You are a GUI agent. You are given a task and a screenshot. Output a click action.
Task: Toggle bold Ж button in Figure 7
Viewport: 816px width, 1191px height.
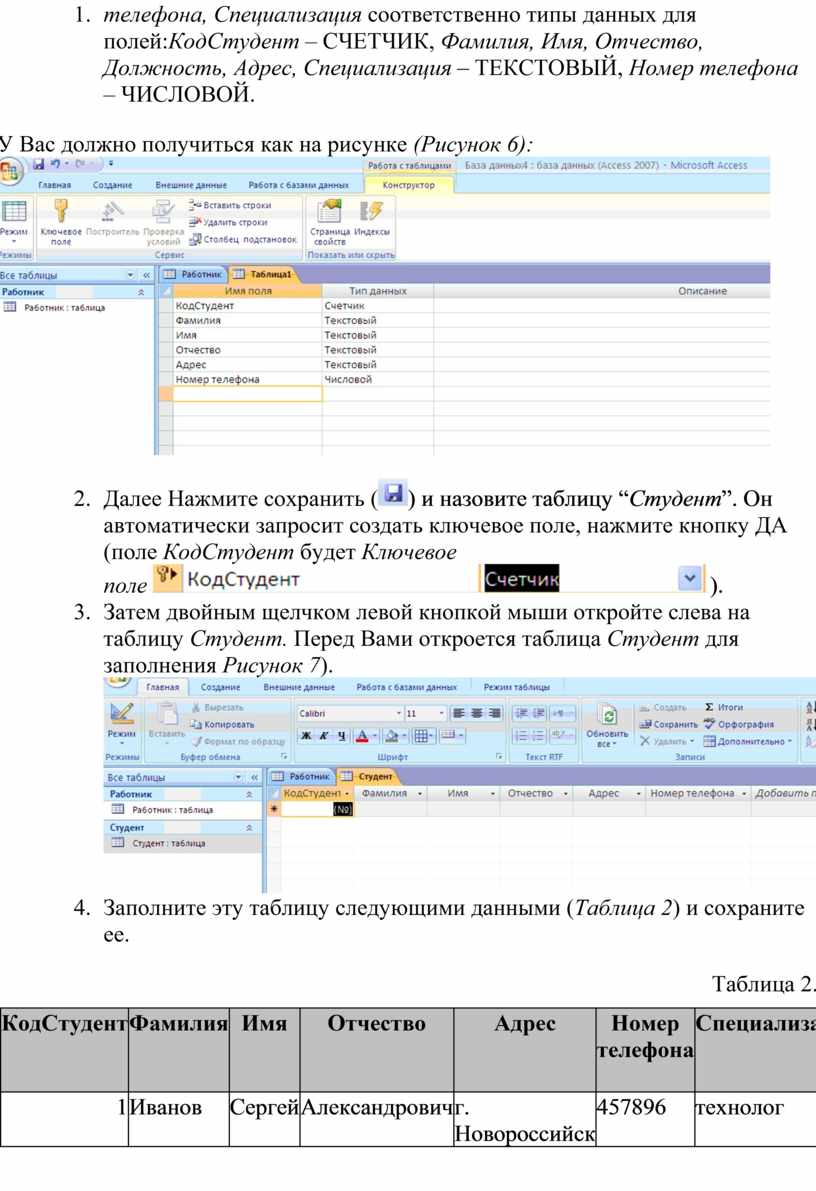click(306, 735)
